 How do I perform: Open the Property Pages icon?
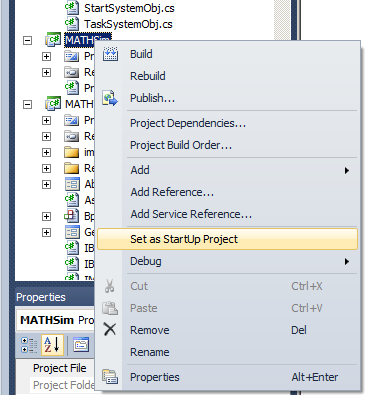81,345
